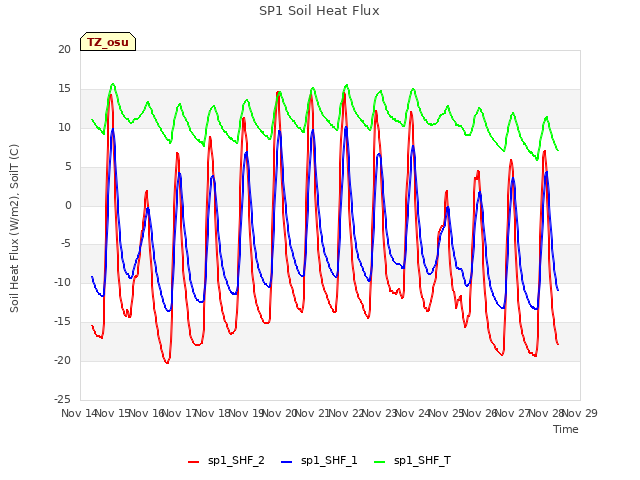Click the Nov 23 x-axis date label
The image size is (640, 480).
coord(379,413)
